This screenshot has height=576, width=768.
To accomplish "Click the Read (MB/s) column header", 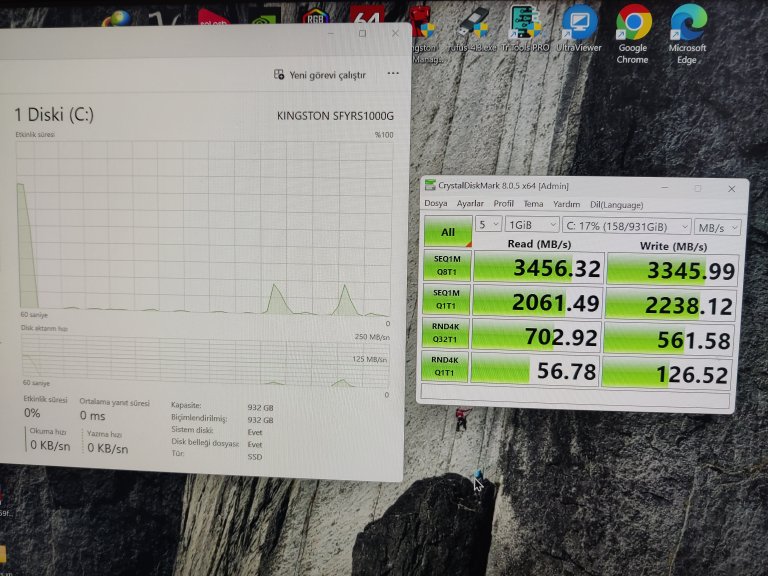I will click(x=539, y=243).
